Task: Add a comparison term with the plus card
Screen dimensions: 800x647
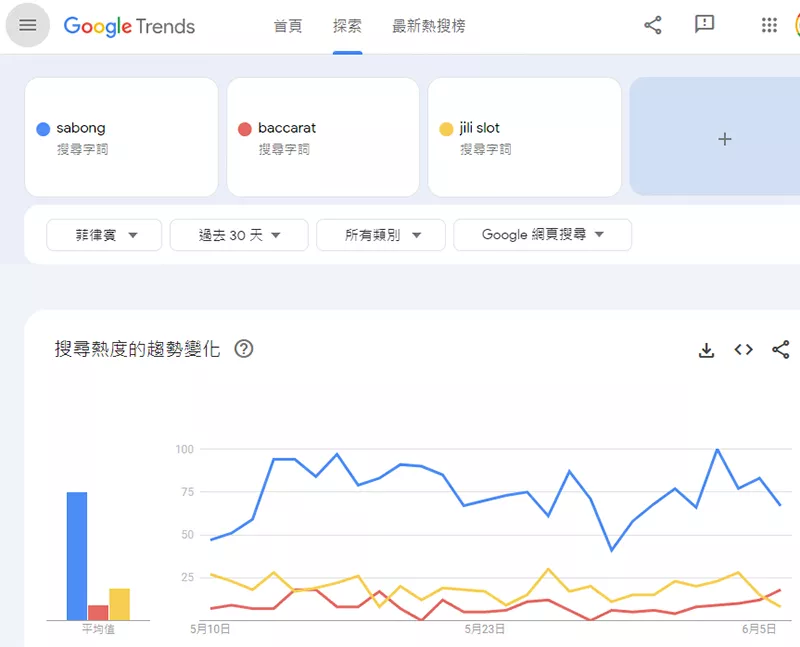Action: tap(725, 139)
